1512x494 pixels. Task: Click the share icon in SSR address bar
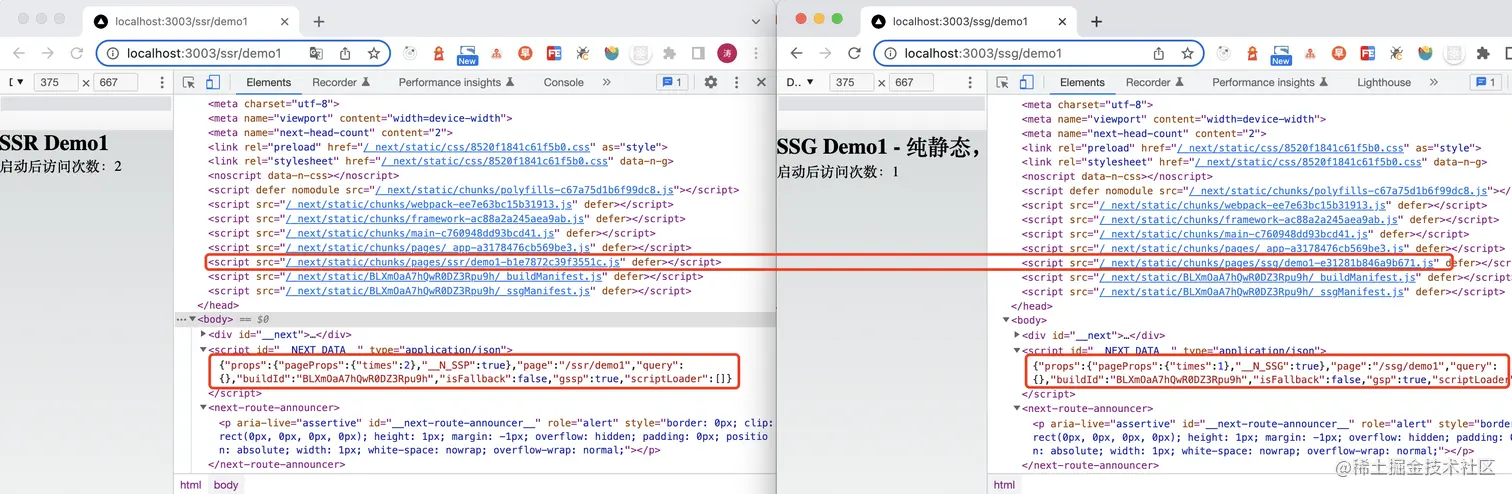tap(345, 53)
